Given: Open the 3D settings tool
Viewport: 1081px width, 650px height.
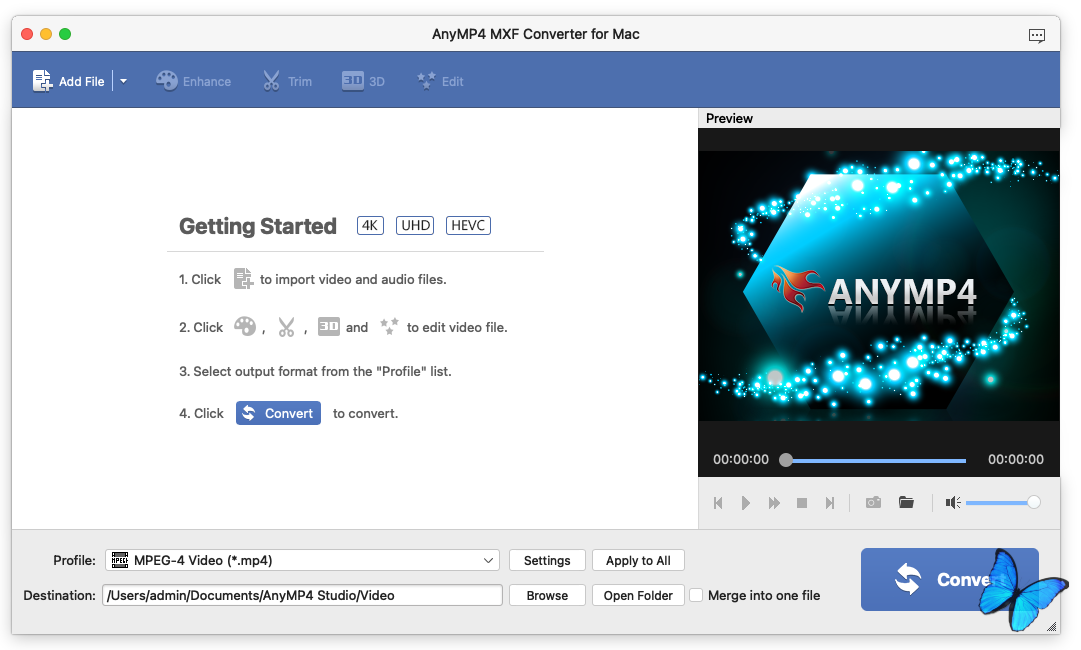Looking at the screenshot, I should click(363, 81).
